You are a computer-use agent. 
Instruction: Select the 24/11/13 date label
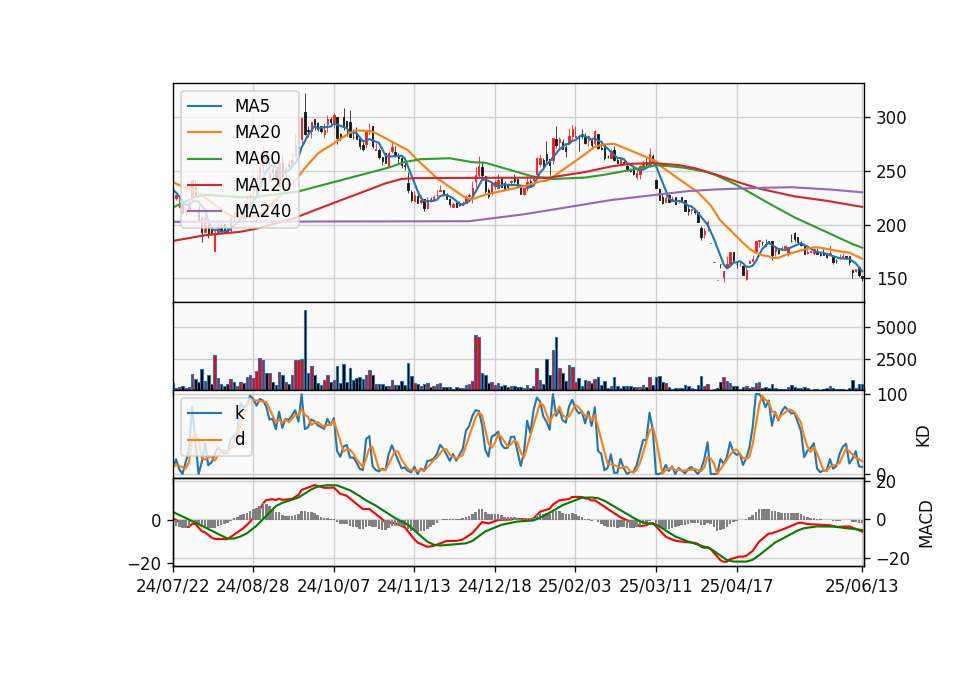414,586
